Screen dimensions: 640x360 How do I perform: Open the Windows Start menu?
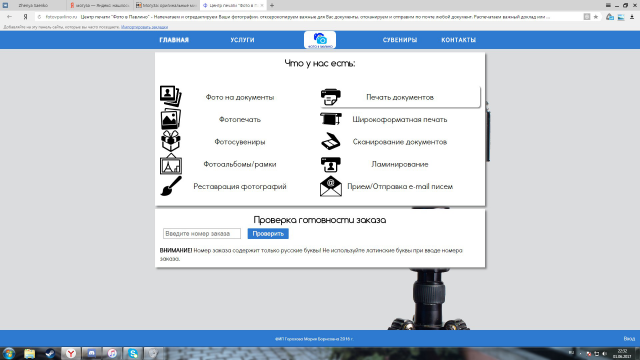click(9, 353)
